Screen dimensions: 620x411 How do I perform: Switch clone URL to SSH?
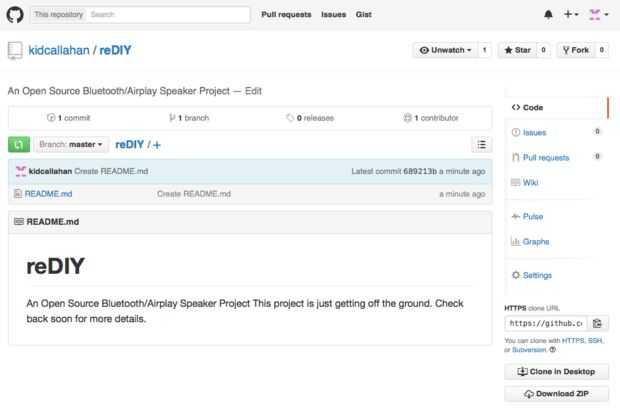click(x=595, y=341)
